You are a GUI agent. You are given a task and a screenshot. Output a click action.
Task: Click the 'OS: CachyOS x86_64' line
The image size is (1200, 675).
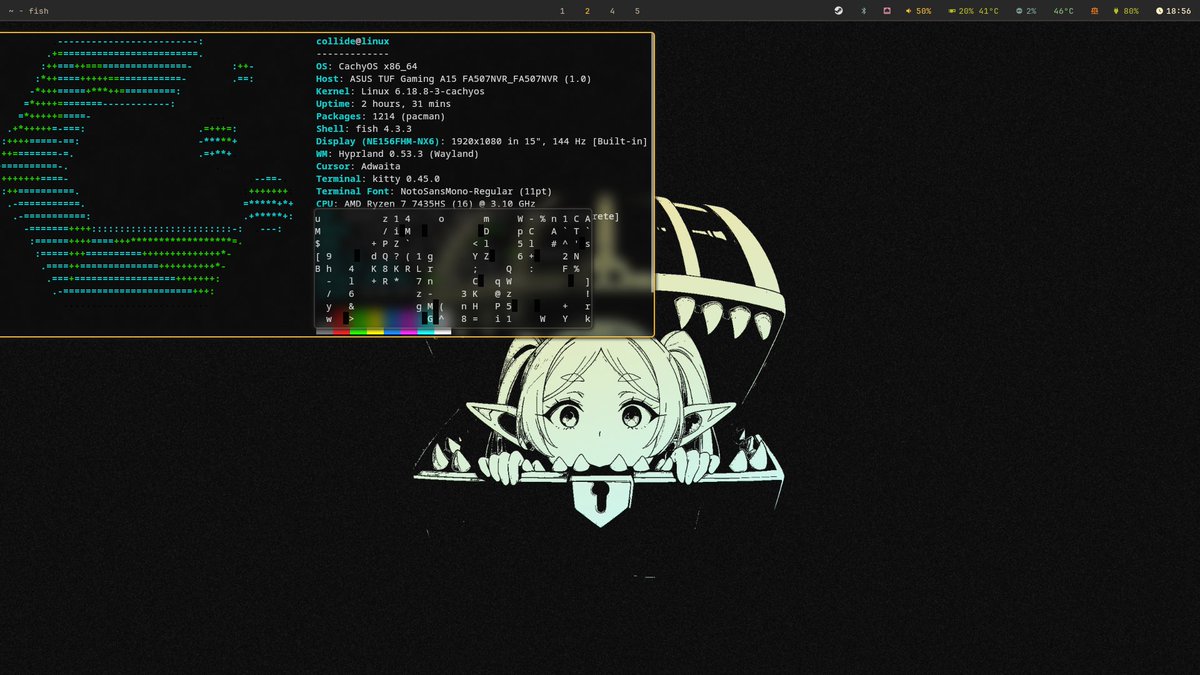point(367,66)
